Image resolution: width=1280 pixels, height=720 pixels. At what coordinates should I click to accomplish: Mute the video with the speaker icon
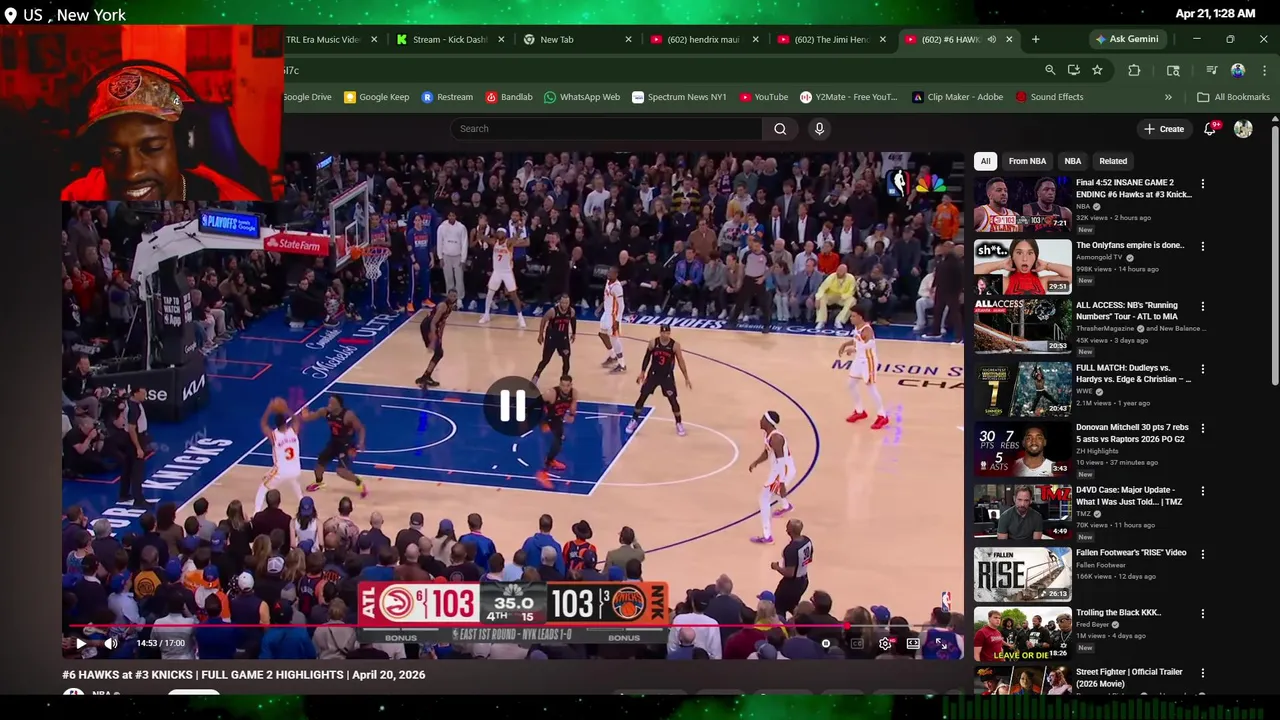[x=111, y=643]
